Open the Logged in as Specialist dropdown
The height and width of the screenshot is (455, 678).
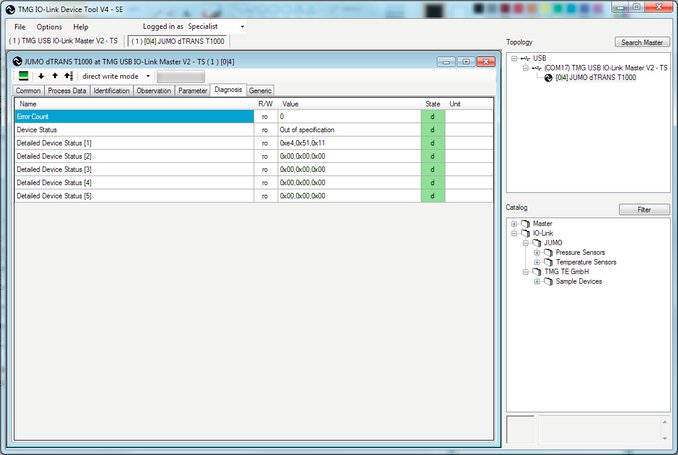click(x=242, y=27)
